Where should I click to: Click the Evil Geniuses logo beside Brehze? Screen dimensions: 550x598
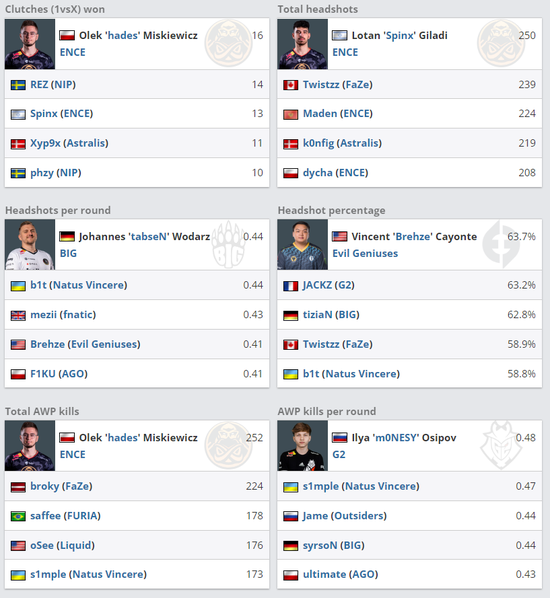pos(500,244)
